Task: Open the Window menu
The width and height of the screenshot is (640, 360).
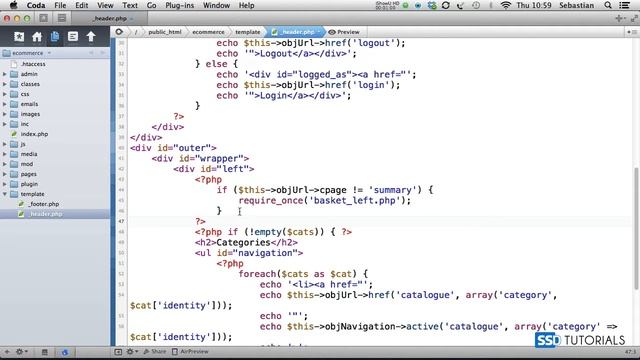Action: (x=216, y=5)
